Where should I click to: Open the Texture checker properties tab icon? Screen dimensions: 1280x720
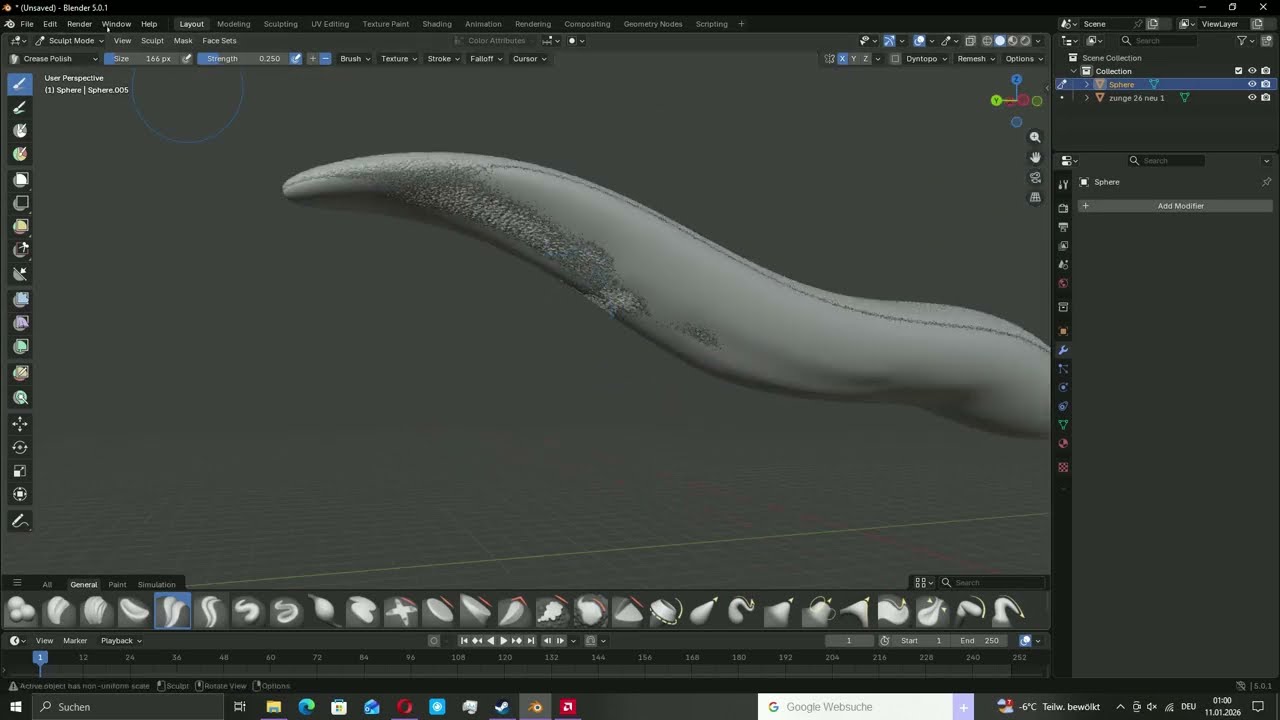1063,467
